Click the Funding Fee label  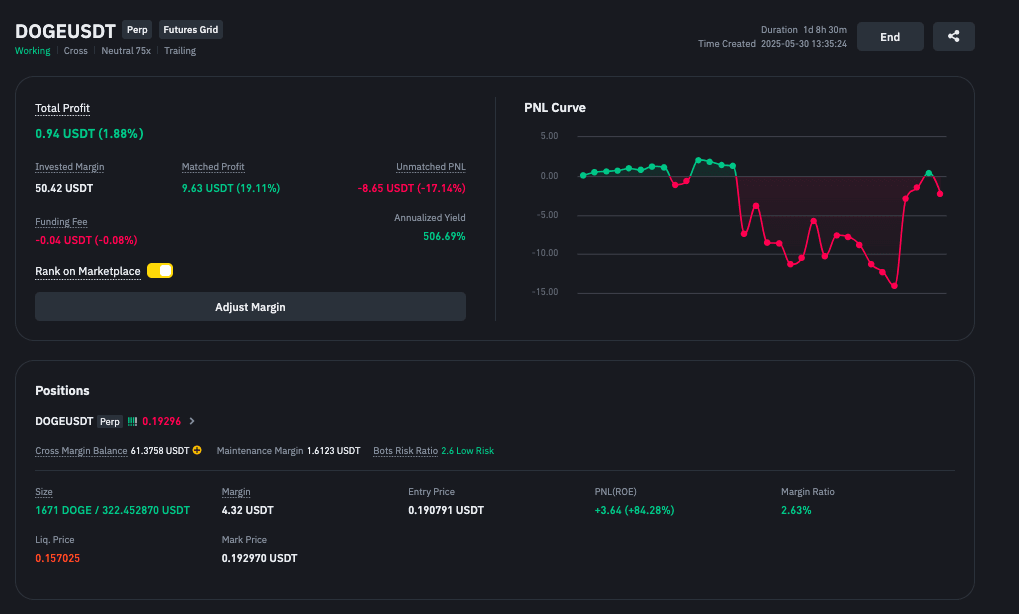click(x=61, y=222)
